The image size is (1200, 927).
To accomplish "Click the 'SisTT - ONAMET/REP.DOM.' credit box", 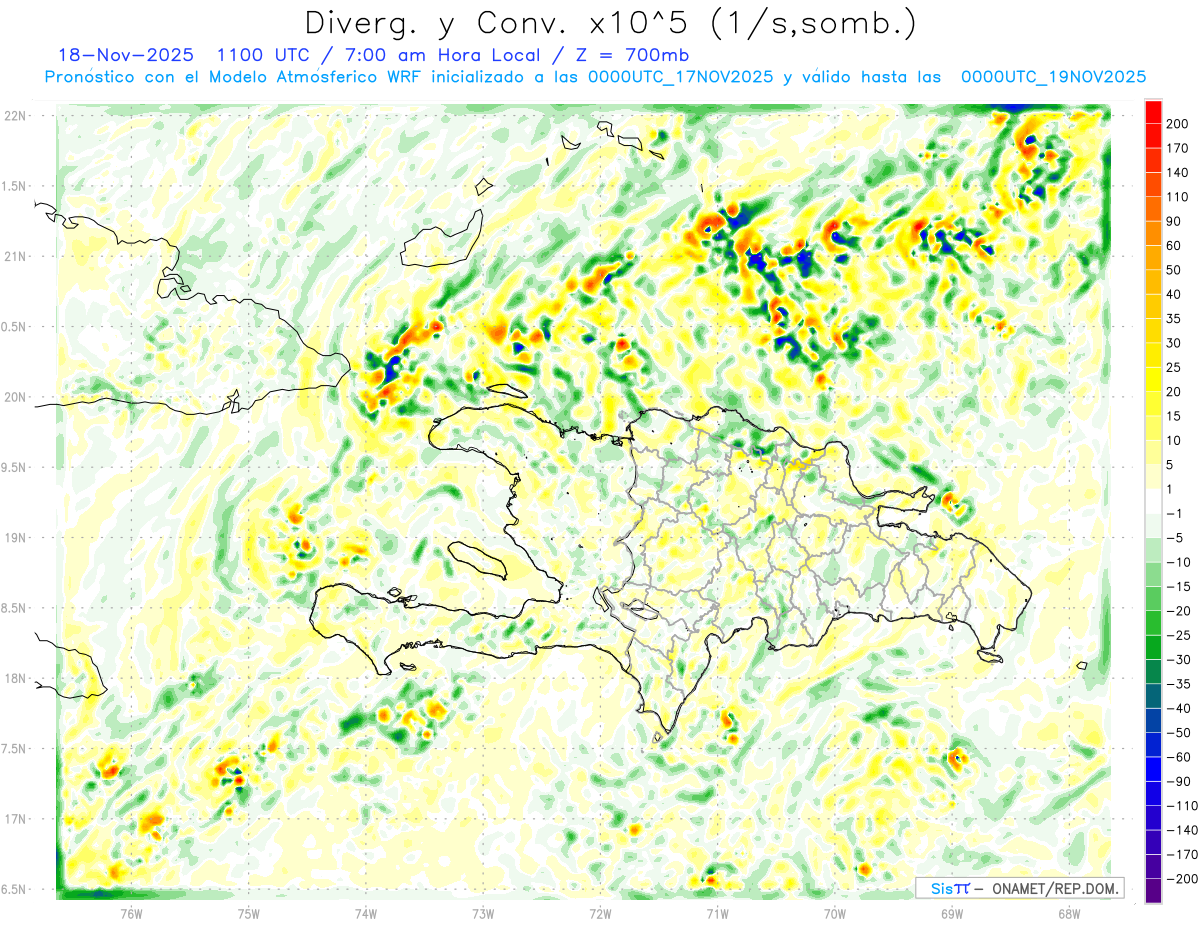I will tap(1019, 888).
